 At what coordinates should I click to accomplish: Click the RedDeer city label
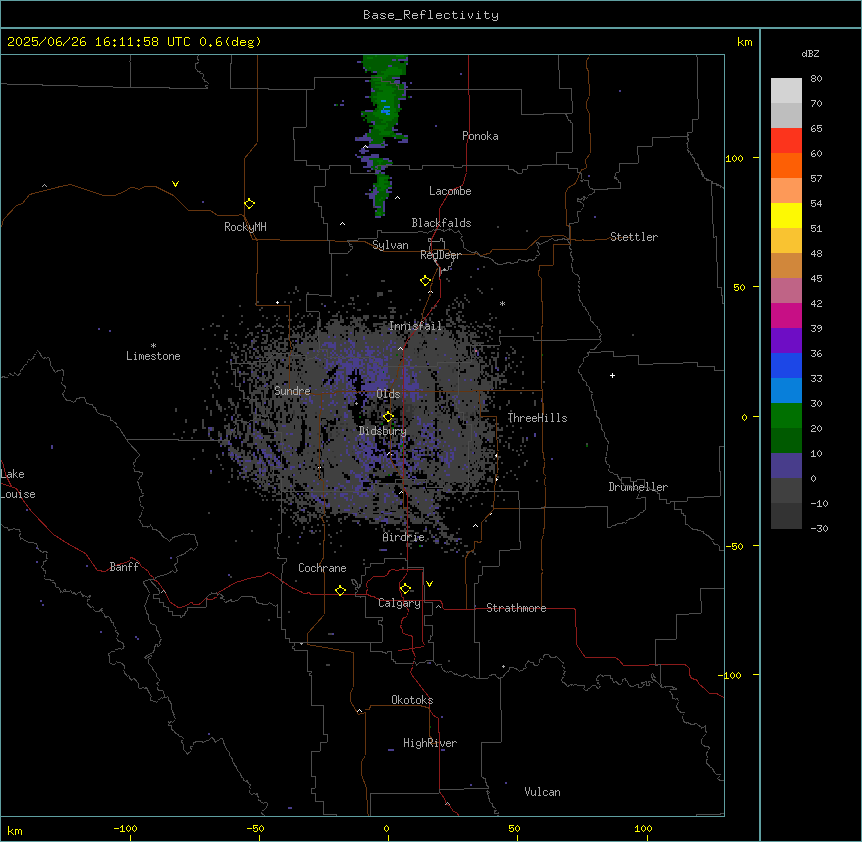click(440, 255)
